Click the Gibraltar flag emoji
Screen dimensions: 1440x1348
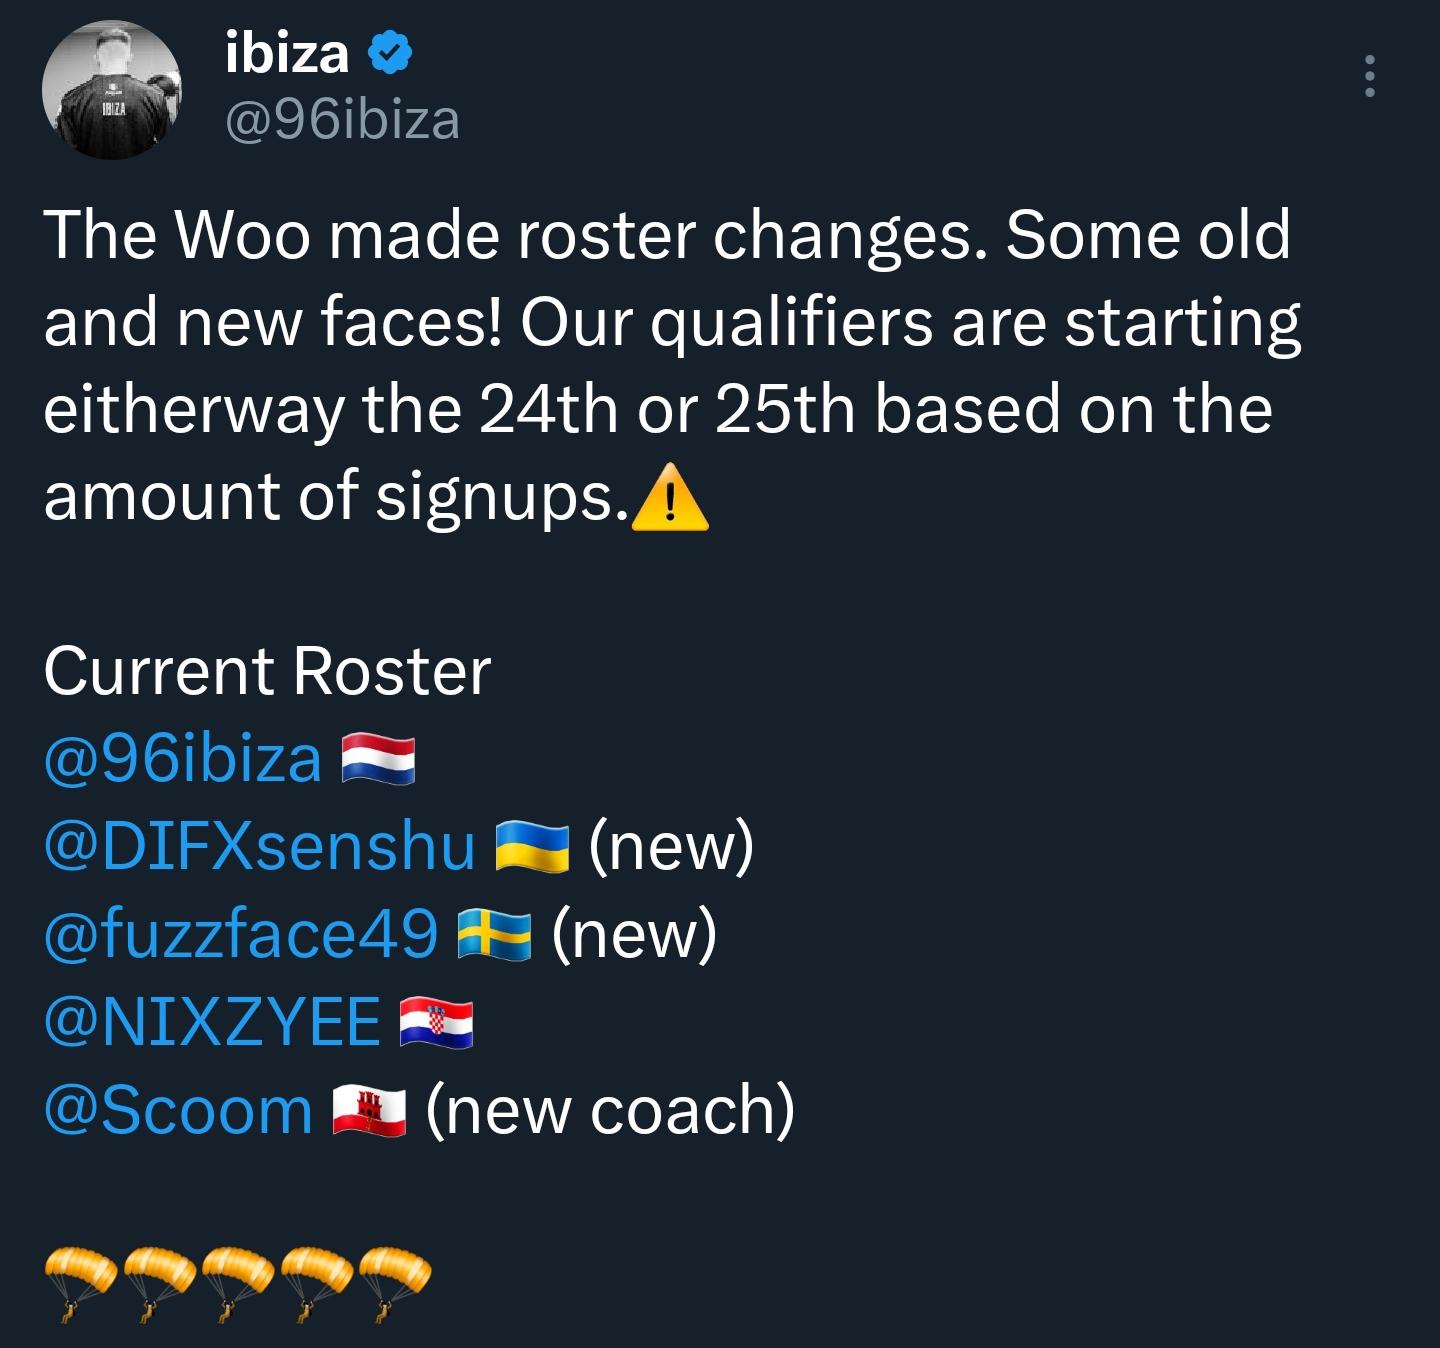(369, 1111)
